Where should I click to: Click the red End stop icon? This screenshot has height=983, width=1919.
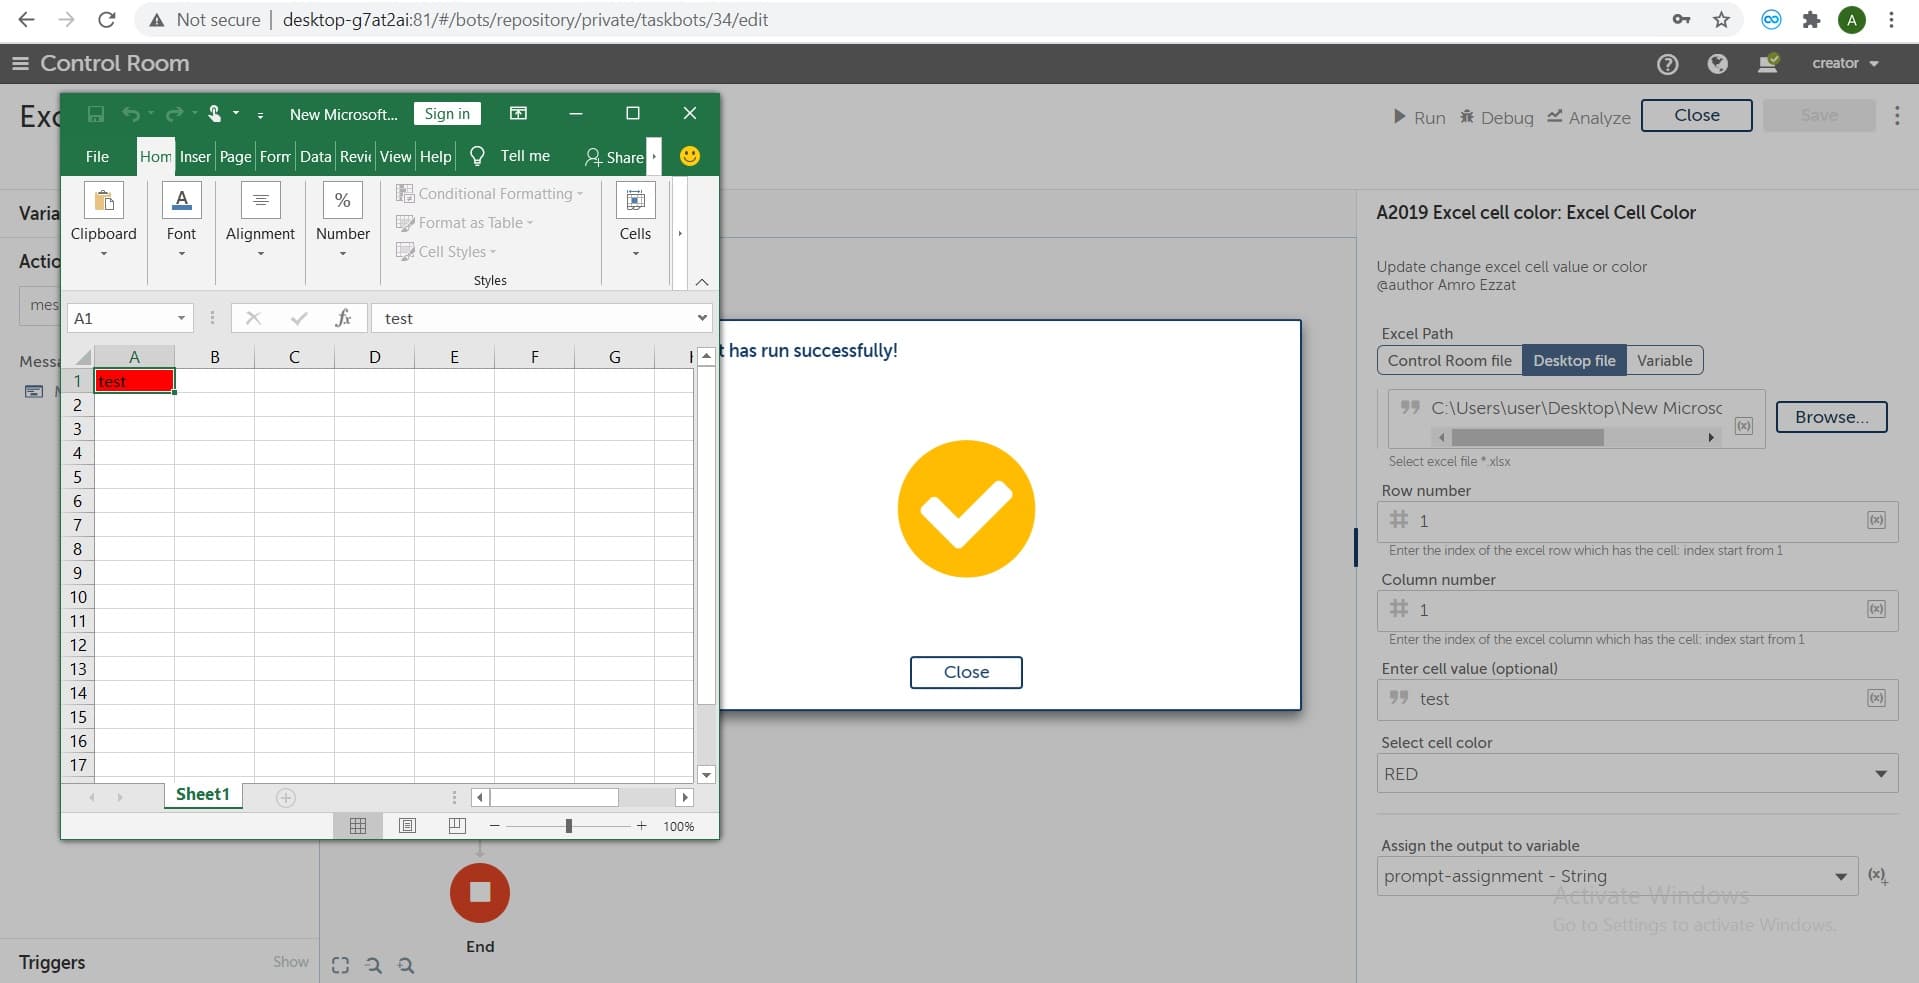point(480,892)
